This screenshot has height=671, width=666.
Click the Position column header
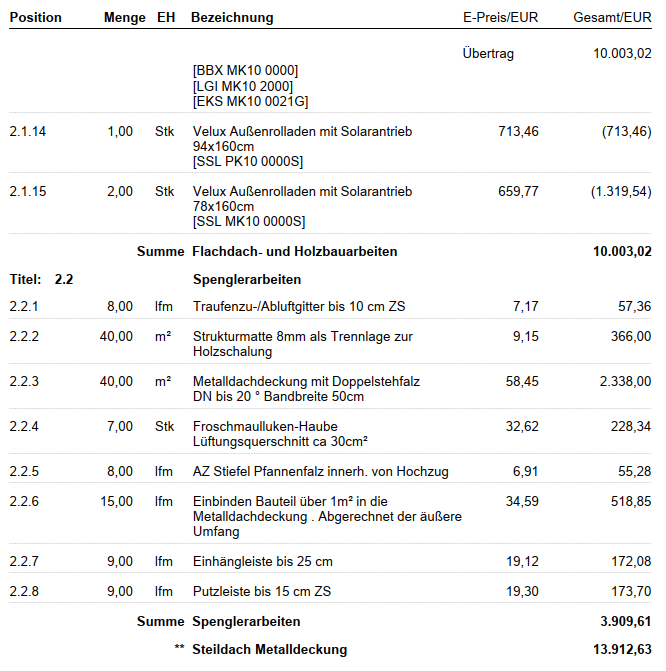coord(36,18)
